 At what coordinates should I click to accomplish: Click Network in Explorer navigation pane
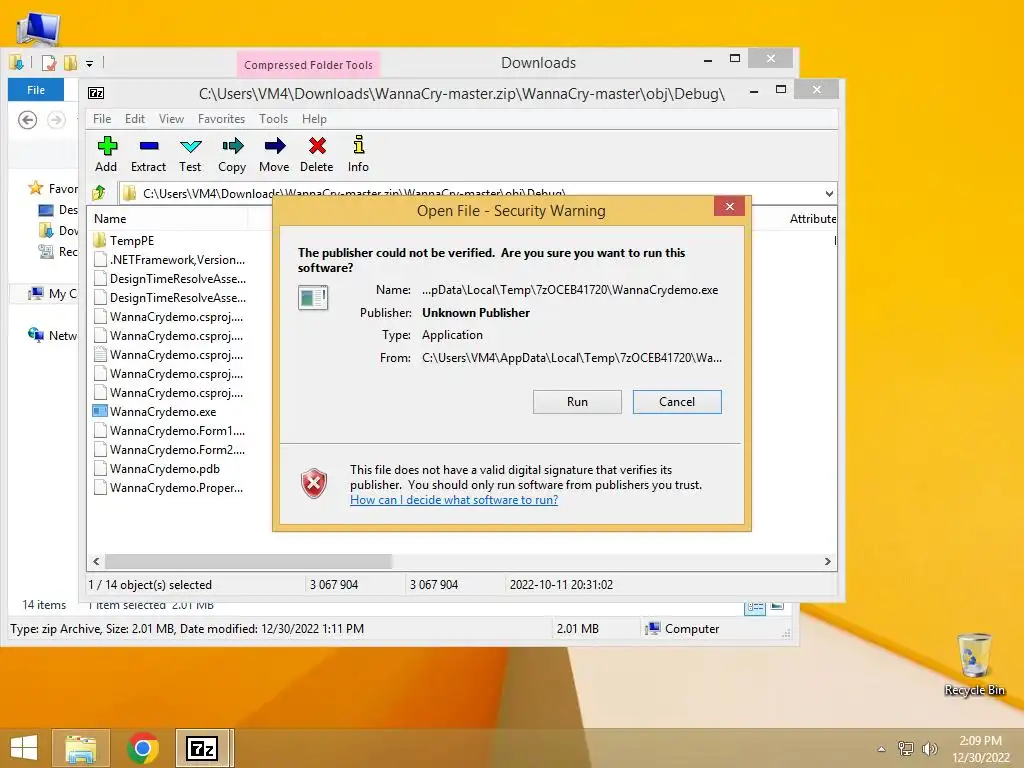[x=52, y=335]
